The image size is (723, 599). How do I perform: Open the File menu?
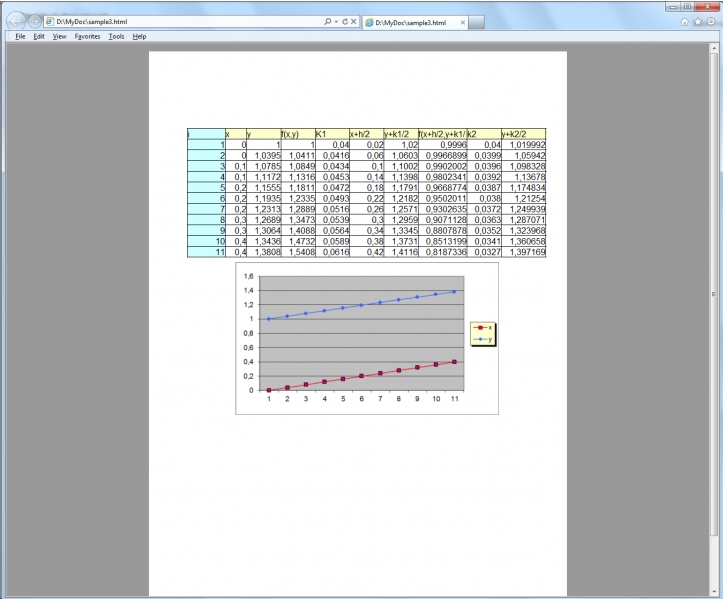click(20, 36)
